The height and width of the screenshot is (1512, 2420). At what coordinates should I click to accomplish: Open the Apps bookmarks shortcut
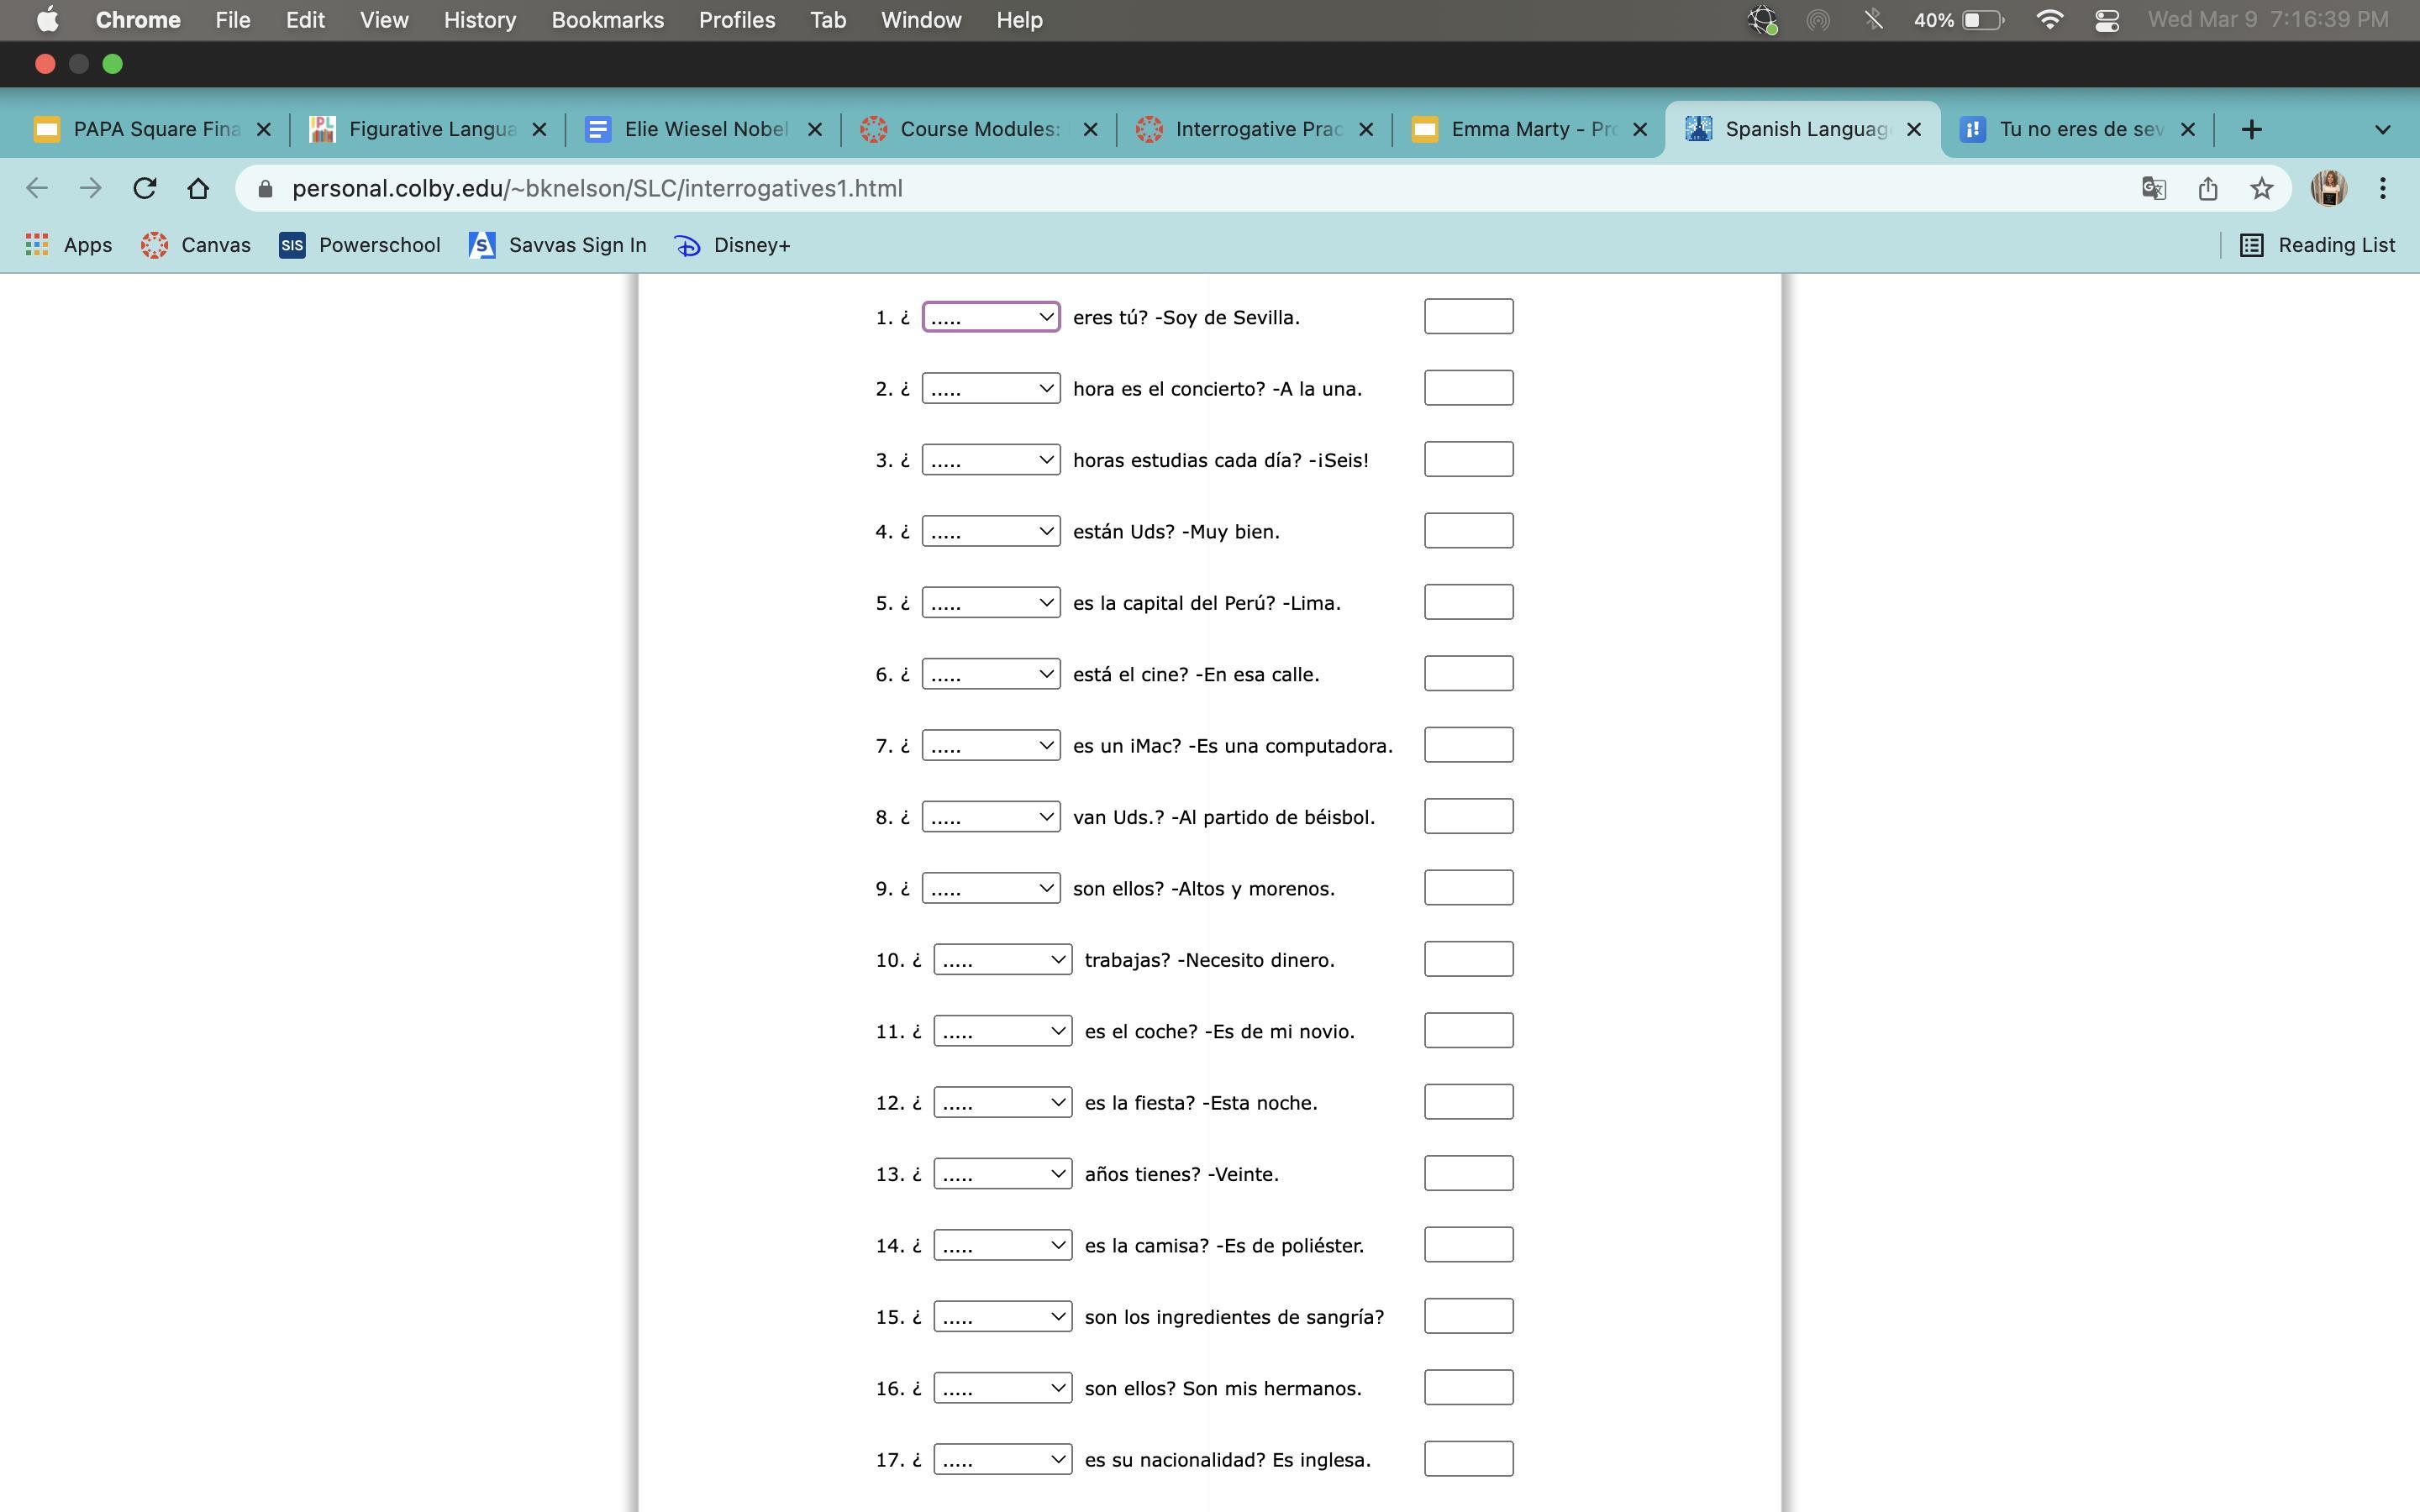(x=68, y=245)
